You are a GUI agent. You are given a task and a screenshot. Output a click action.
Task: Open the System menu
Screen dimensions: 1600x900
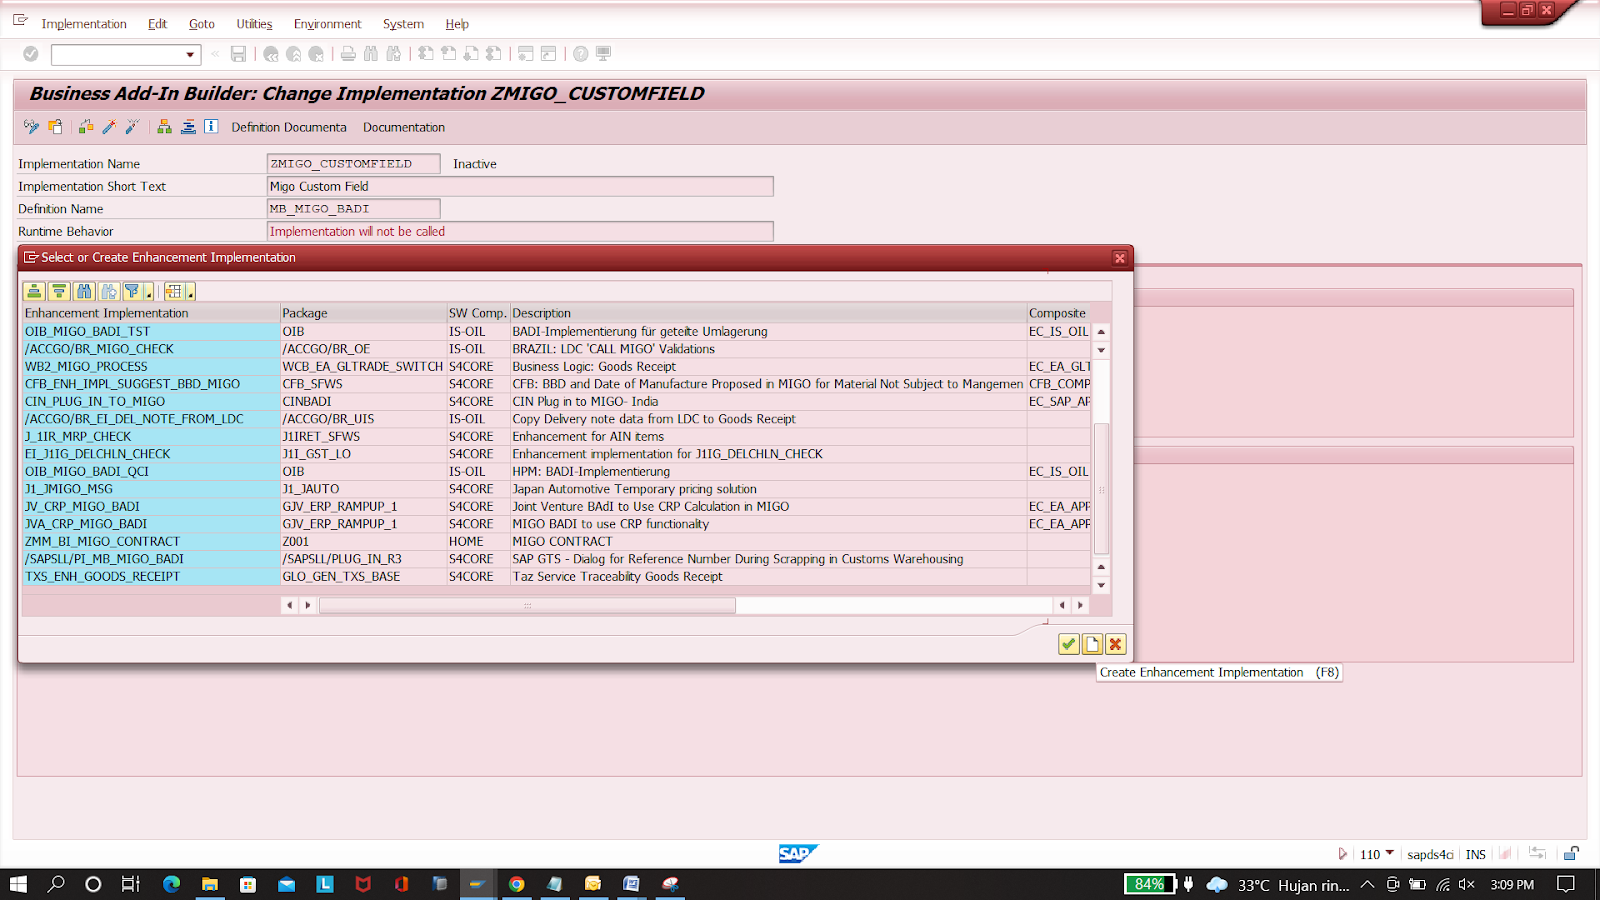point(403,24)
